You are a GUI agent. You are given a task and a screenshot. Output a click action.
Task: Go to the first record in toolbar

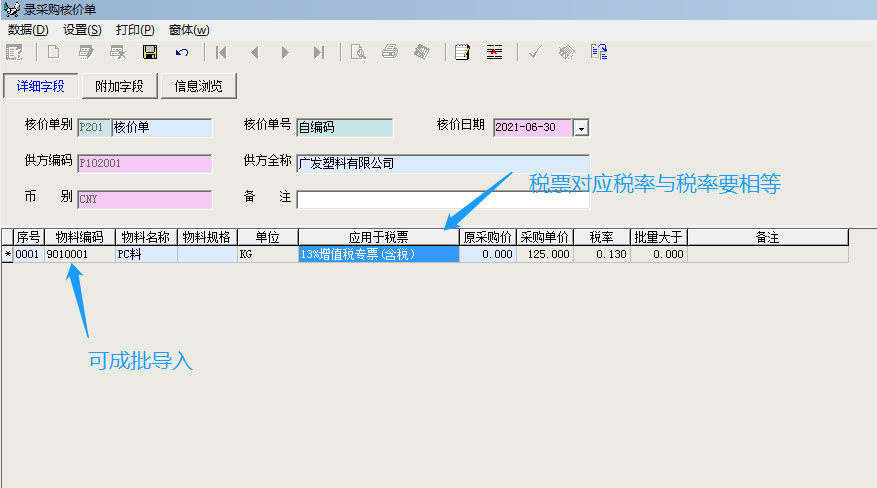(221, 52)
